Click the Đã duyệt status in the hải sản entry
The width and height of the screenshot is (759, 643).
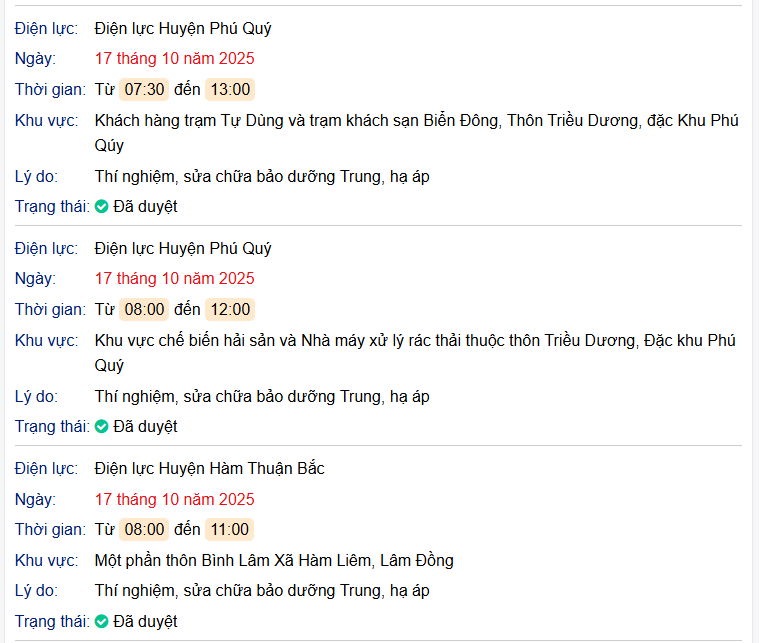145,427
